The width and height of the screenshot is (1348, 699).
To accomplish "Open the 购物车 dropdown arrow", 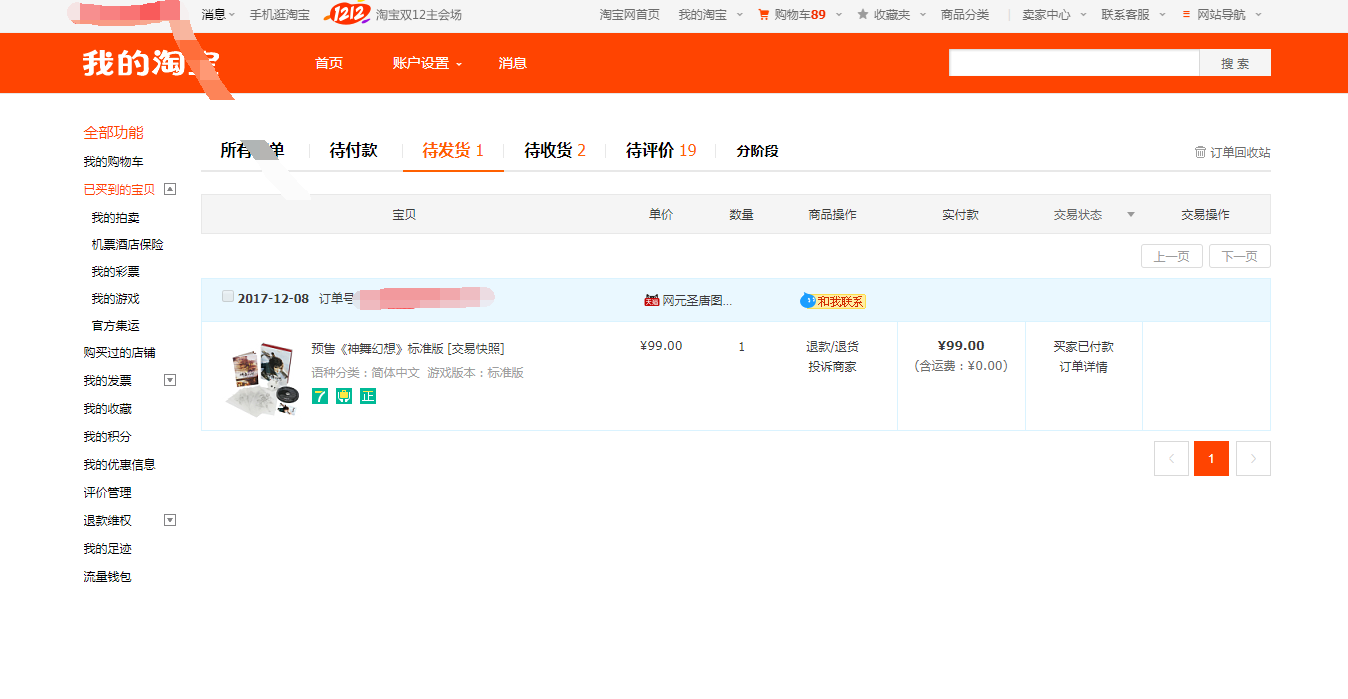I will pyautogui.click(x=839, y=15).
